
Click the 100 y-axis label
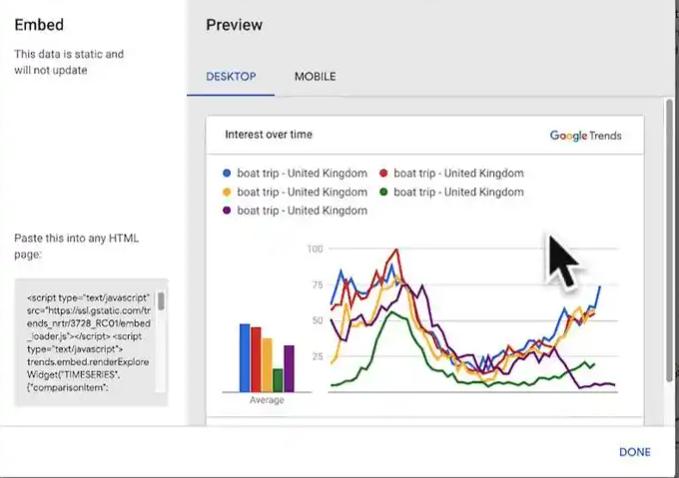pyautogui.click(x=315, y=248)
